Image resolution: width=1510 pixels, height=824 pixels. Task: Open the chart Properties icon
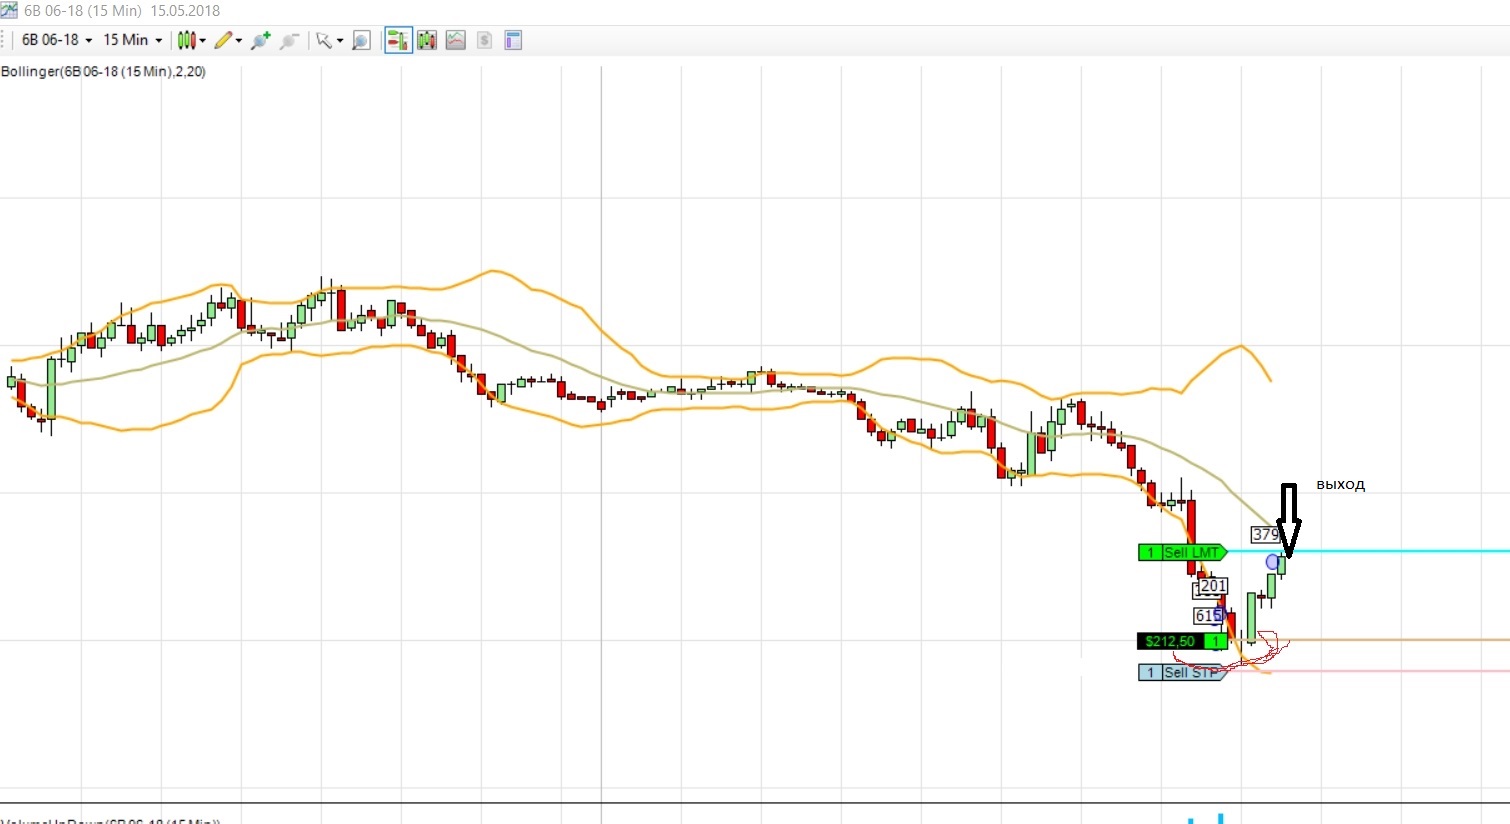[x=513, y=40]
